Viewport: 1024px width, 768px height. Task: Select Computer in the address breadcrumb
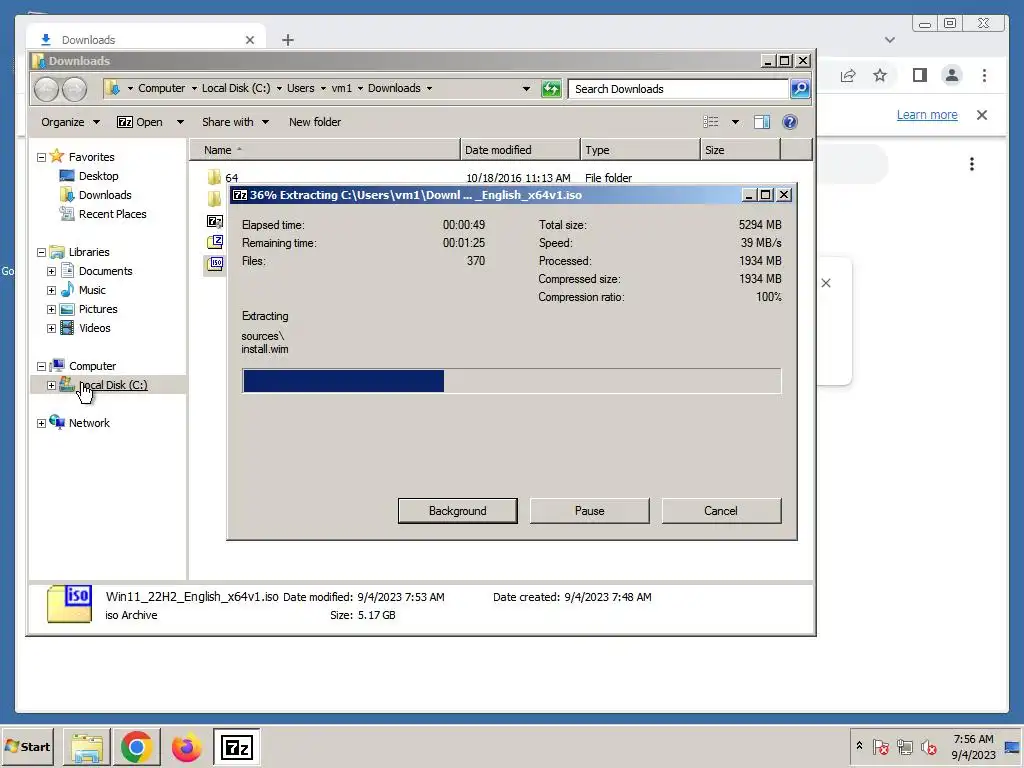(161, 88)
